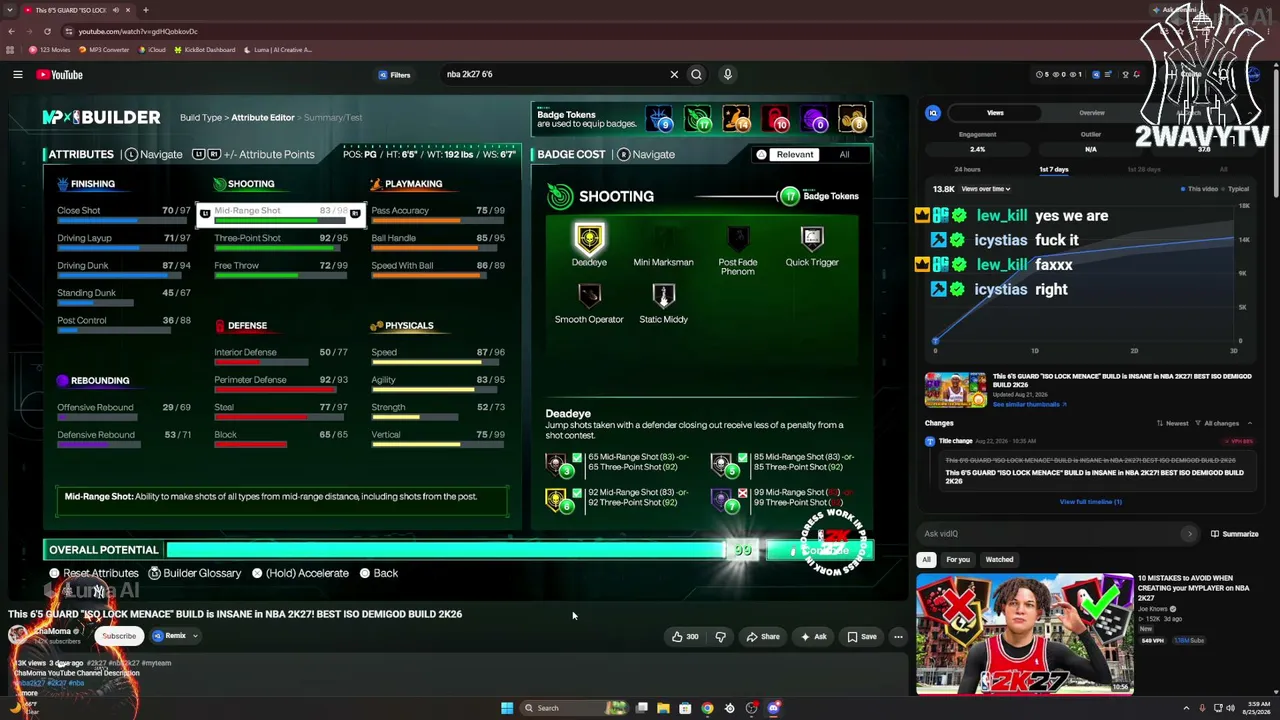Open File Explorer from the taskbar

663,708
